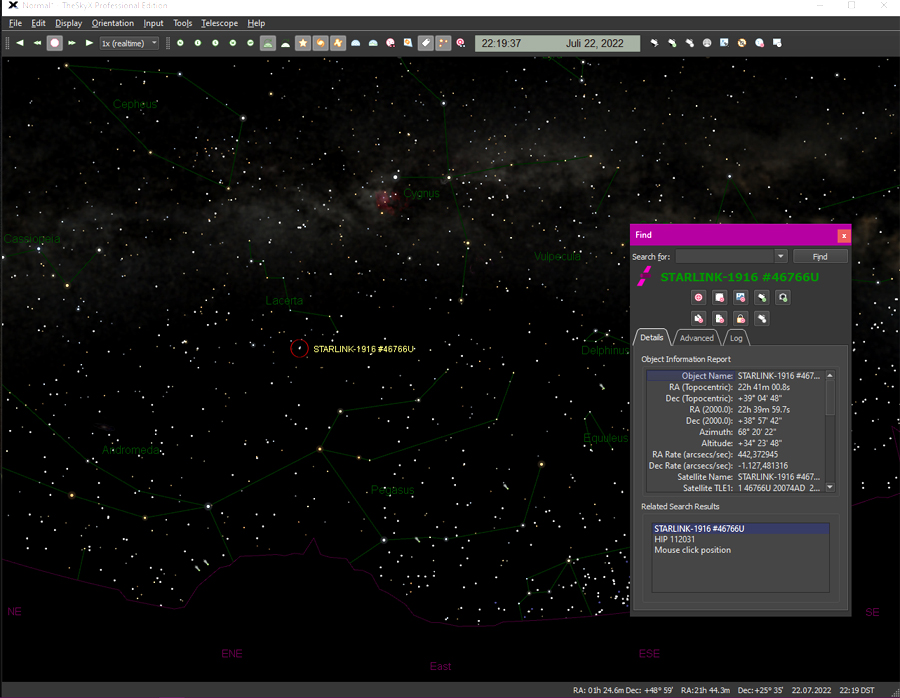Click the Find panel telescope icon with green dot
Screen dimensions: 900x698
click(x=762, y=297)
